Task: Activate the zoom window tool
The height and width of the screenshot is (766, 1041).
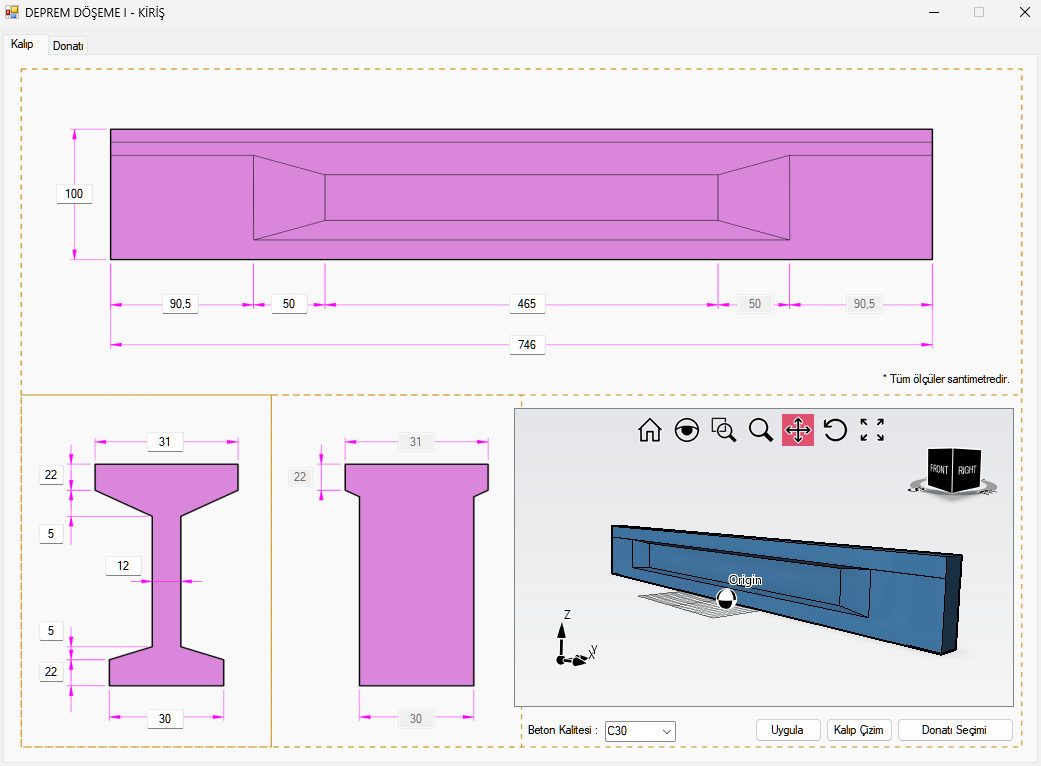Action: [724, 430]
